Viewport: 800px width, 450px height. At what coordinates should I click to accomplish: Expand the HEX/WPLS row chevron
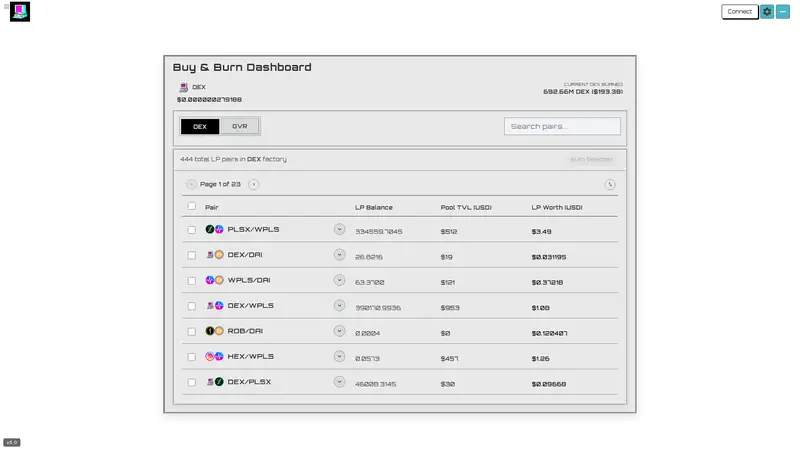(339, 357)
